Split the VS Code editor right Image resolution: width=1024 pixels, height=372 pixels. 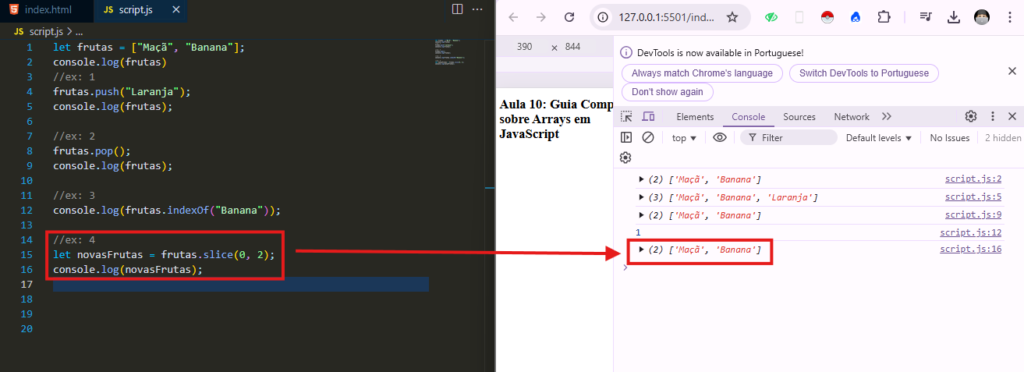(x=457, y=9)
